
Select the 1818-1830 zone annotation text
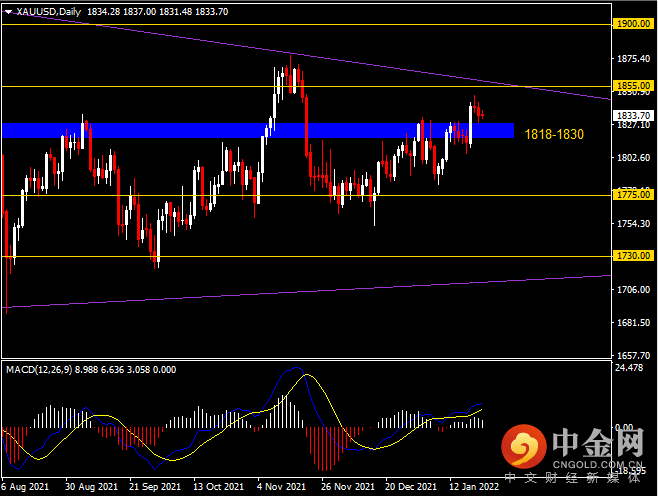point(554,134)
